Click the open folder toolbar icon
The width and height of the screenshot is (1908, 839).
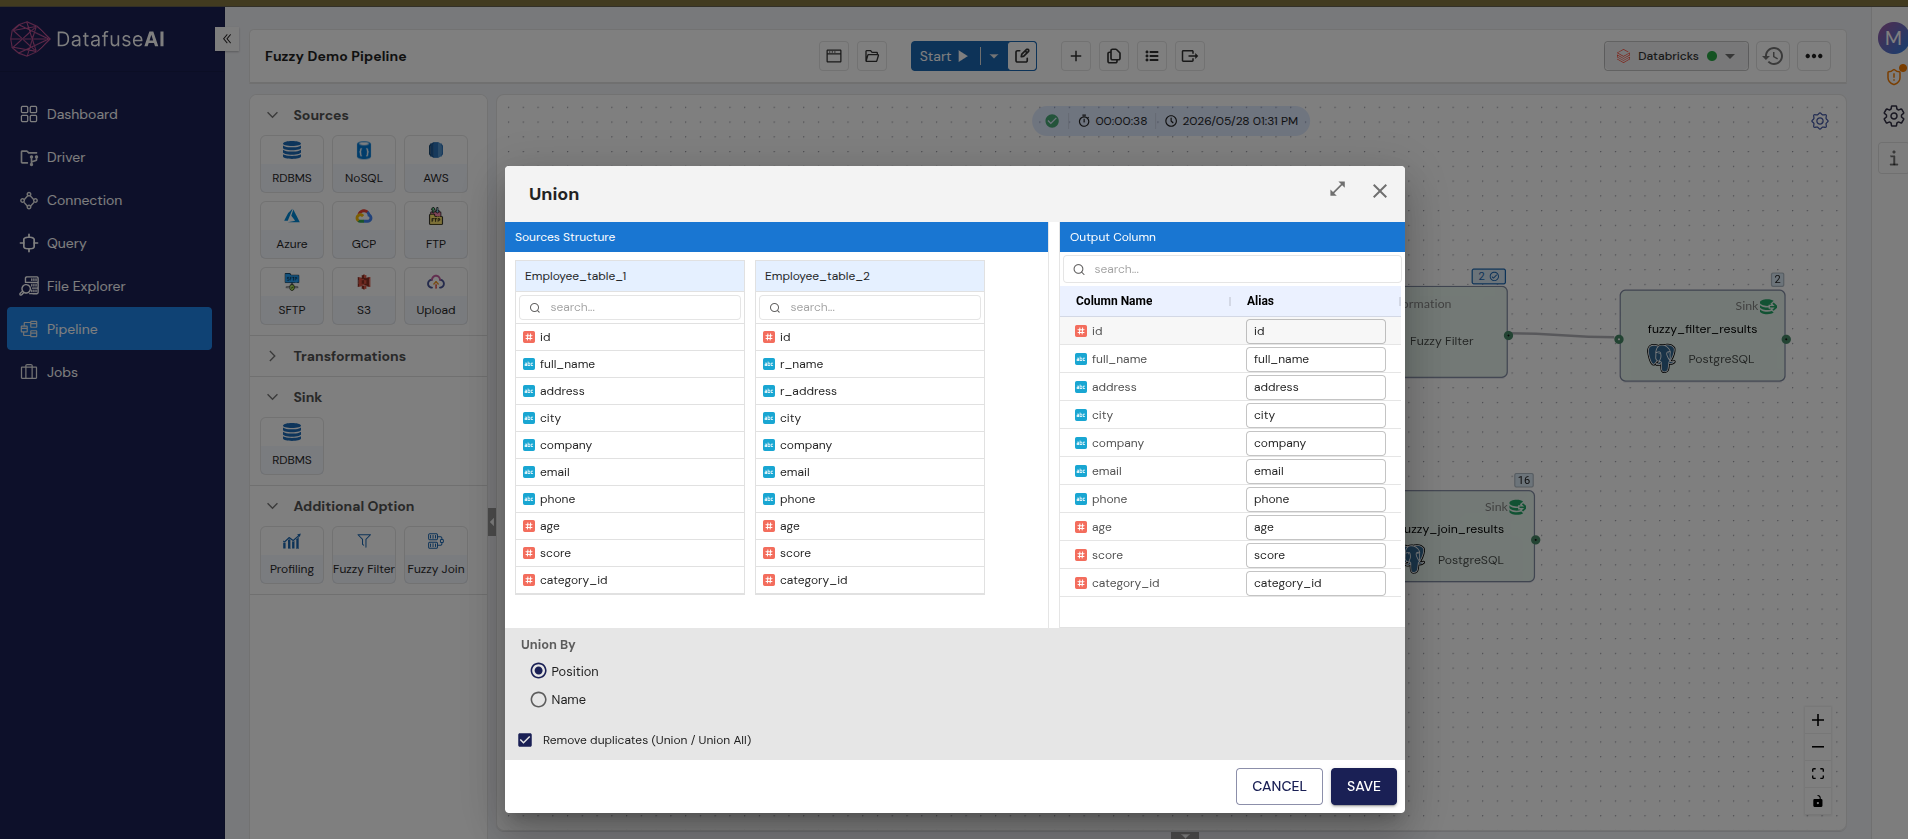(x=872, y=56)
